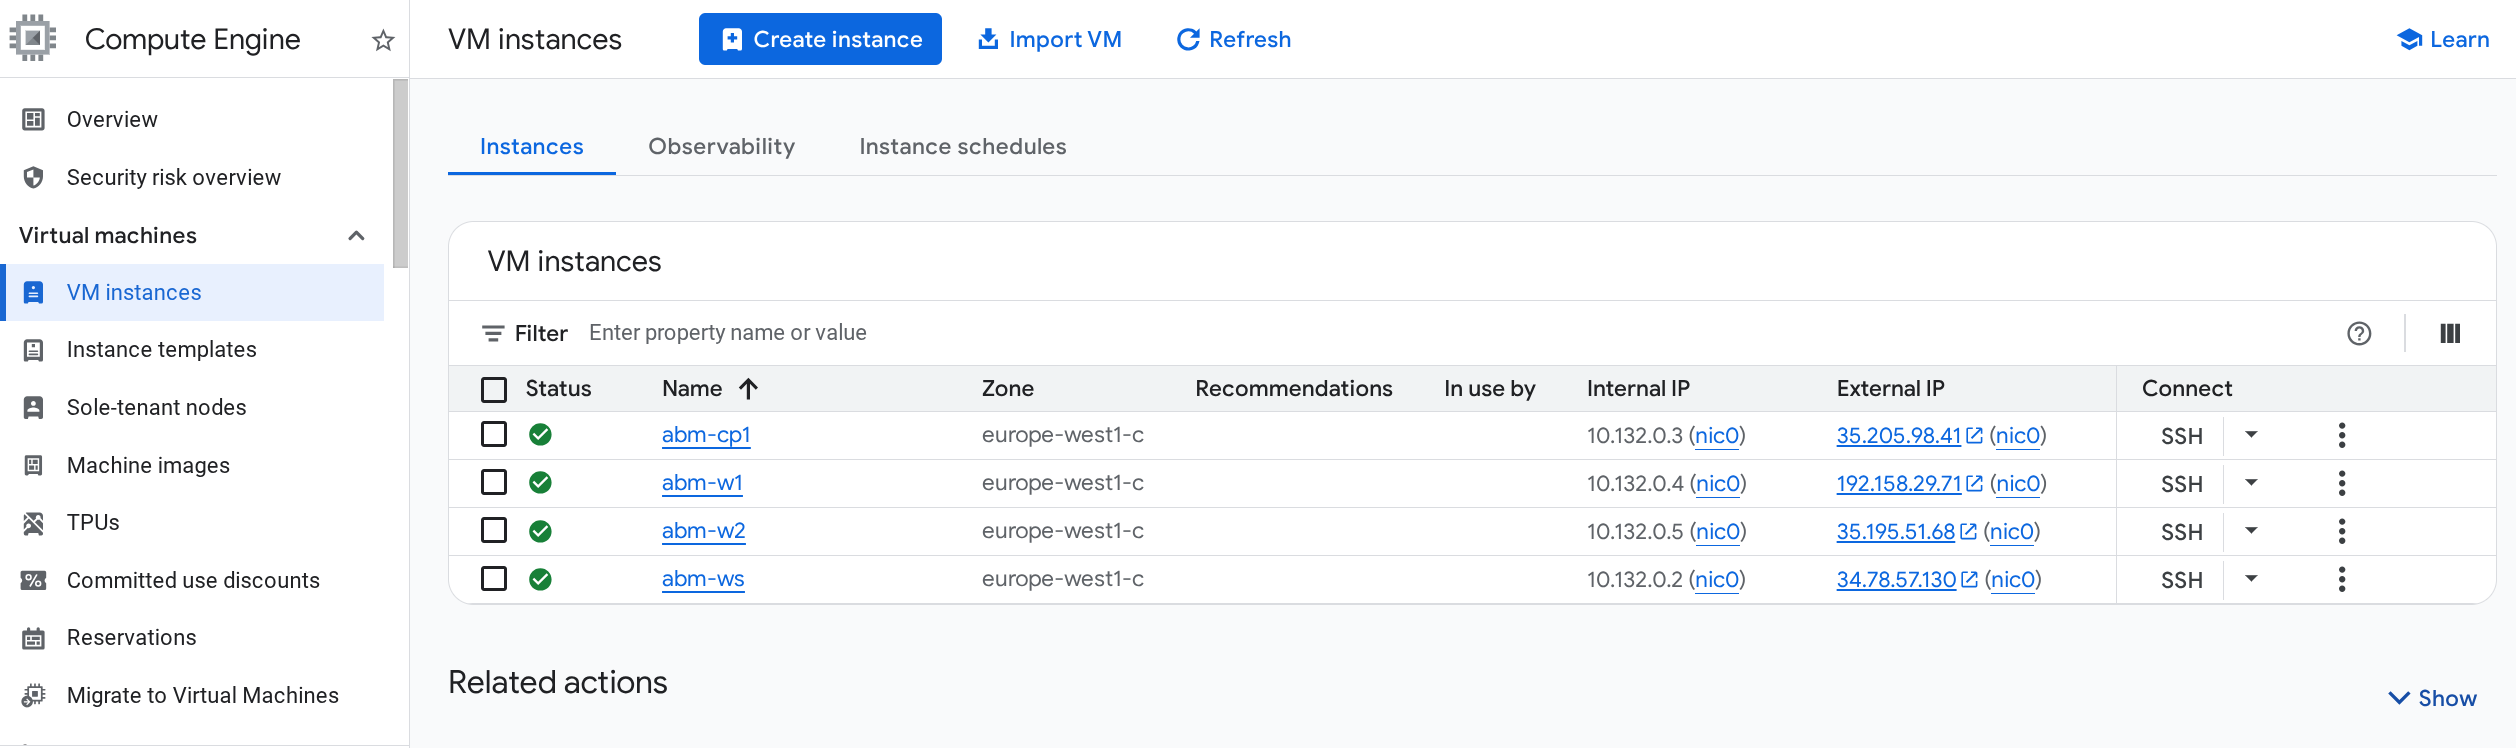Open more actions menu for abm-w1
The height and width of the screenshot is (748, 2516).
[x=2341, y=483]
